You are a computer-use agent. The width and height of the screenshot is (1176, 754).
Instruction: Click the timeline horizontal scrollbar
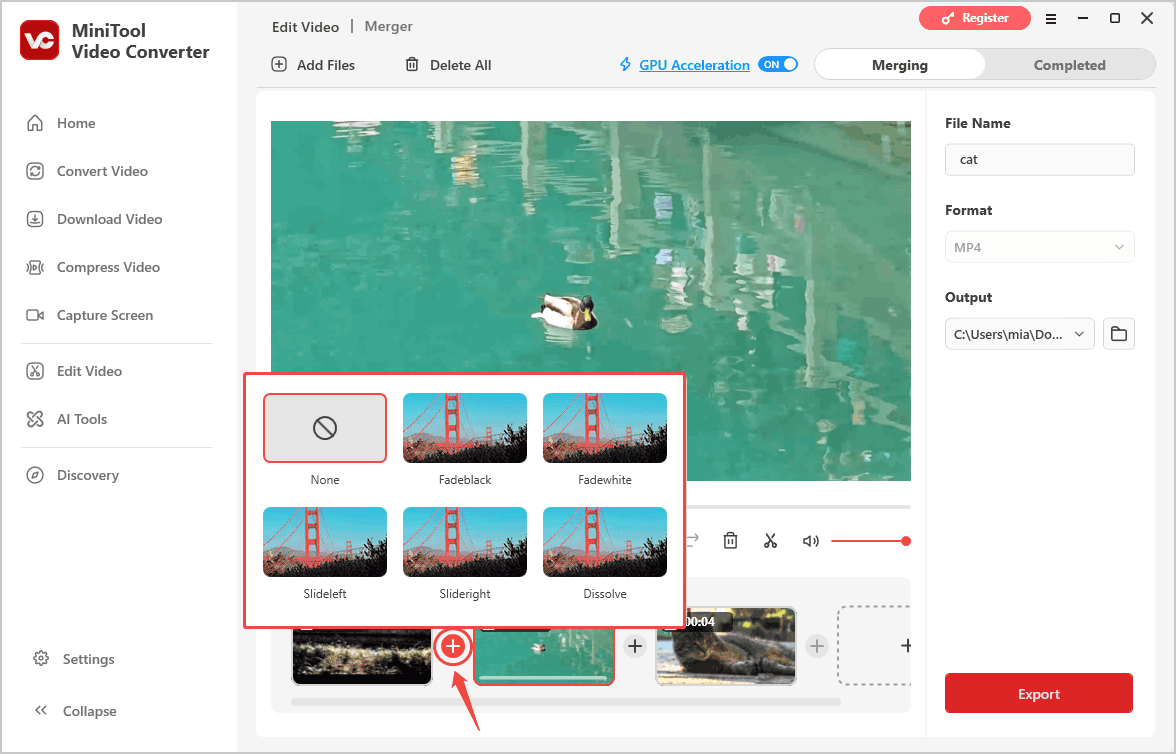(x=566, y=702)
